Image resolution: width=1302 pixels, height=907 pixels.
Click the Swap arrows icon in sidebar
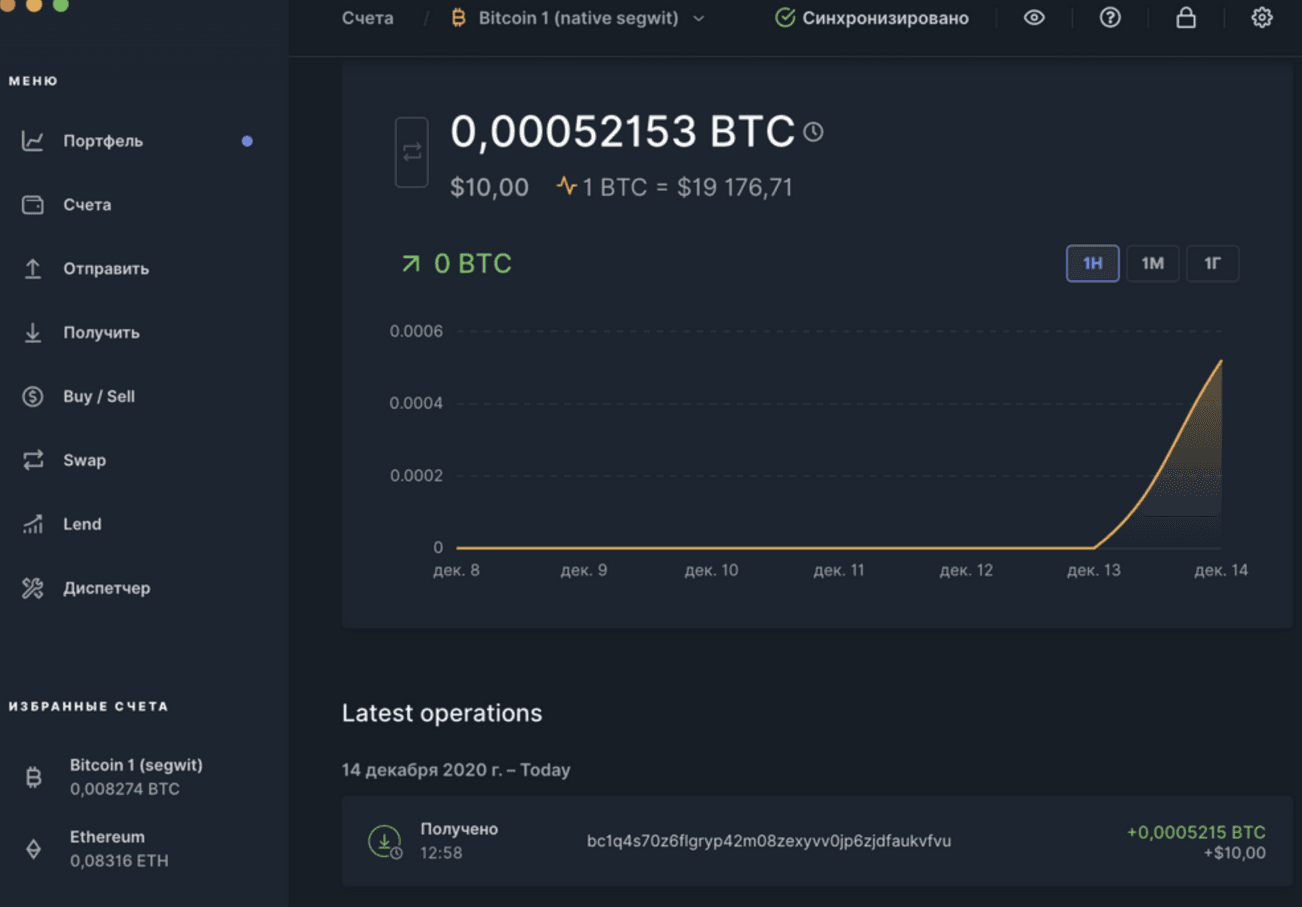[33, 460]
